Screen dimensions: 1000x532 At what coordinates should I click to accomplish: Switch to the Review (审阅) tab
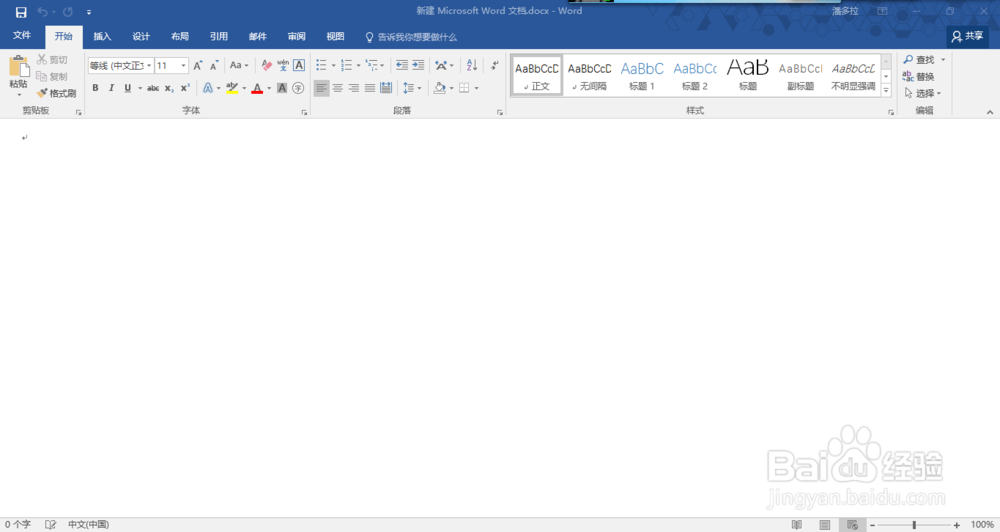coord(297,36)
